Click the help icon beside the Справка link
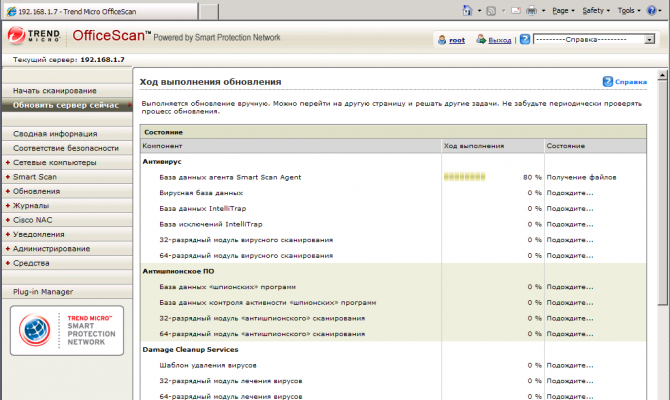 pos(608,82)
